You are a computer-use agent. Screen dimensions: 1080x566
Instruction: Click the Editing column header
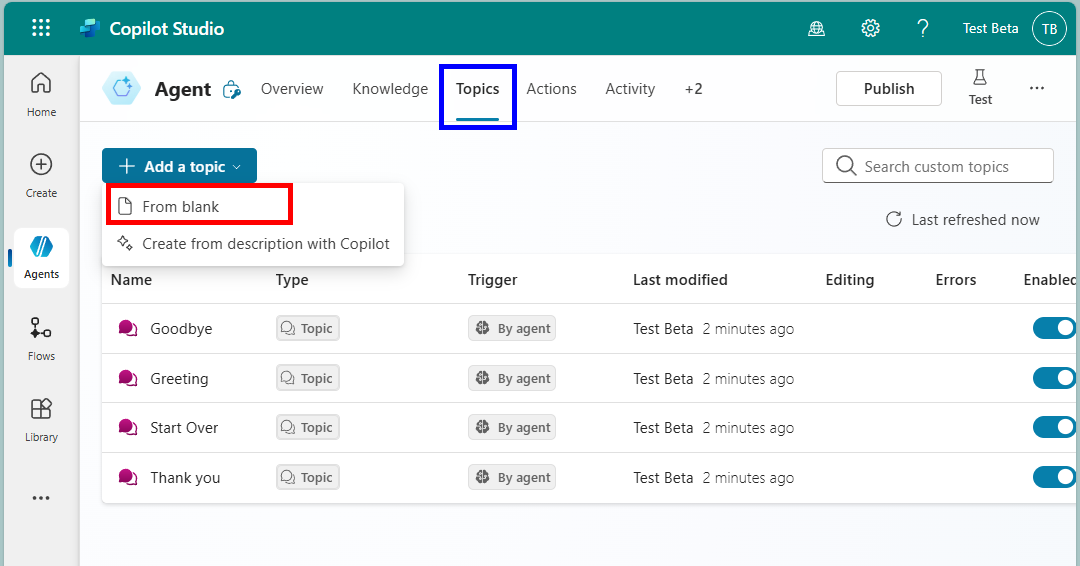point(849,280)
